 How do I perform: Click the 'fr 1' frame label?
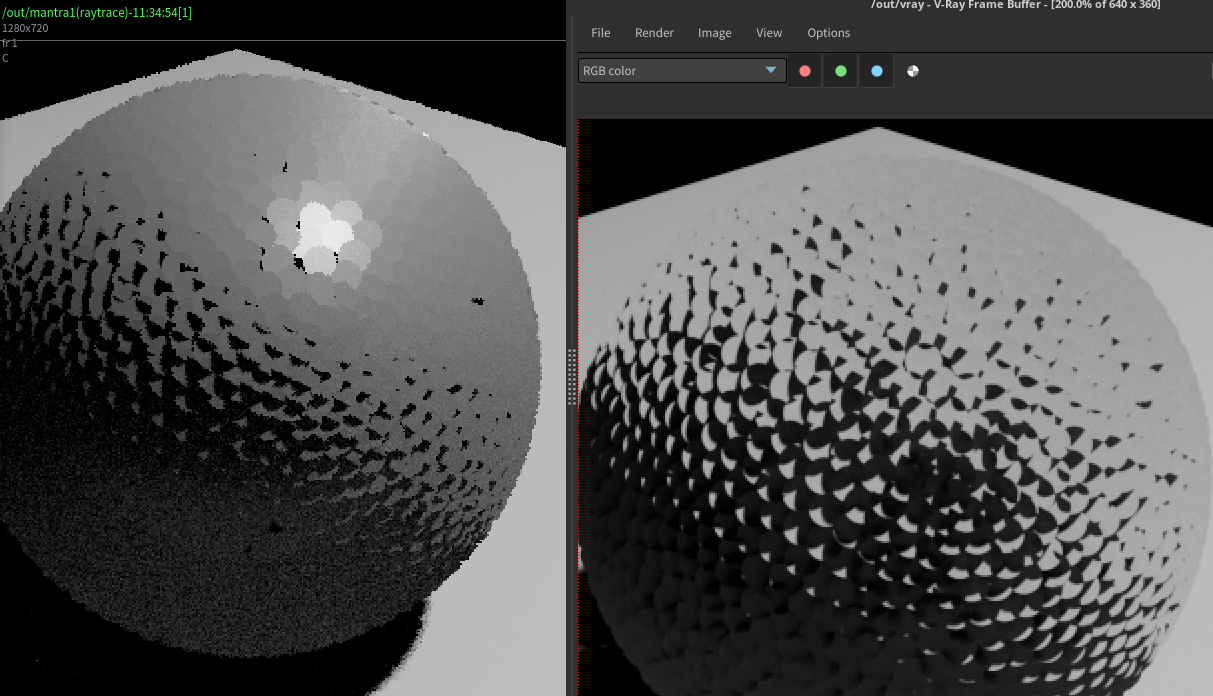[x=10, y=43]
